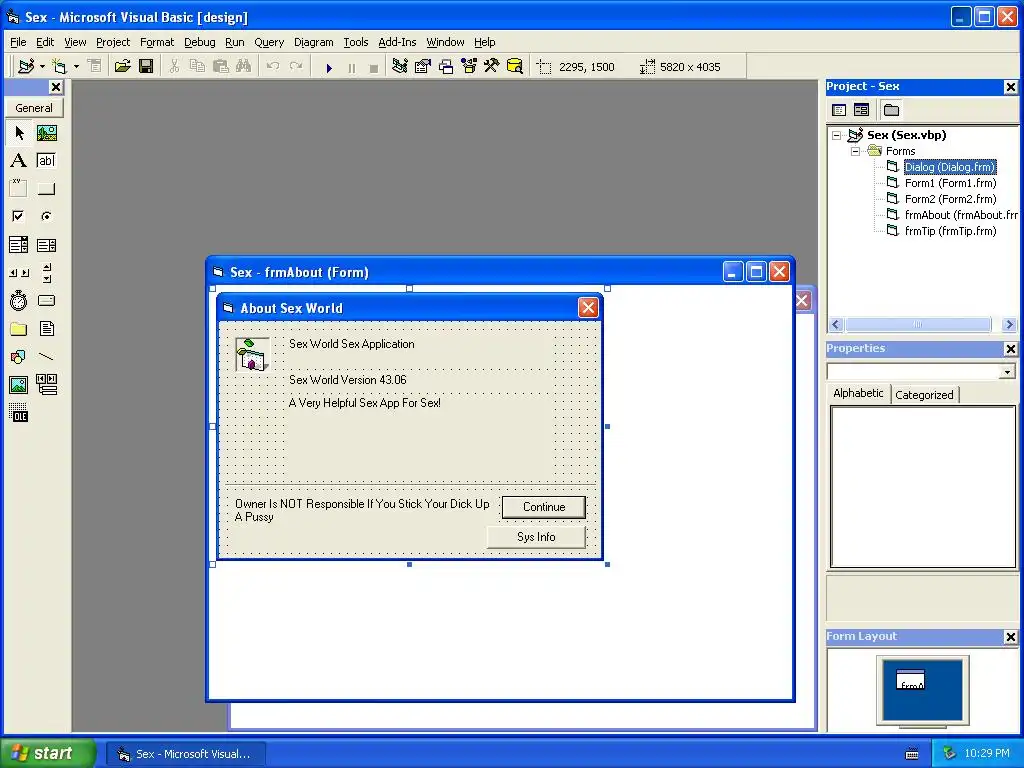Screen dimensions: 1024x768
Task: Select the CheckBox control tool
Action: coord(19,216)
